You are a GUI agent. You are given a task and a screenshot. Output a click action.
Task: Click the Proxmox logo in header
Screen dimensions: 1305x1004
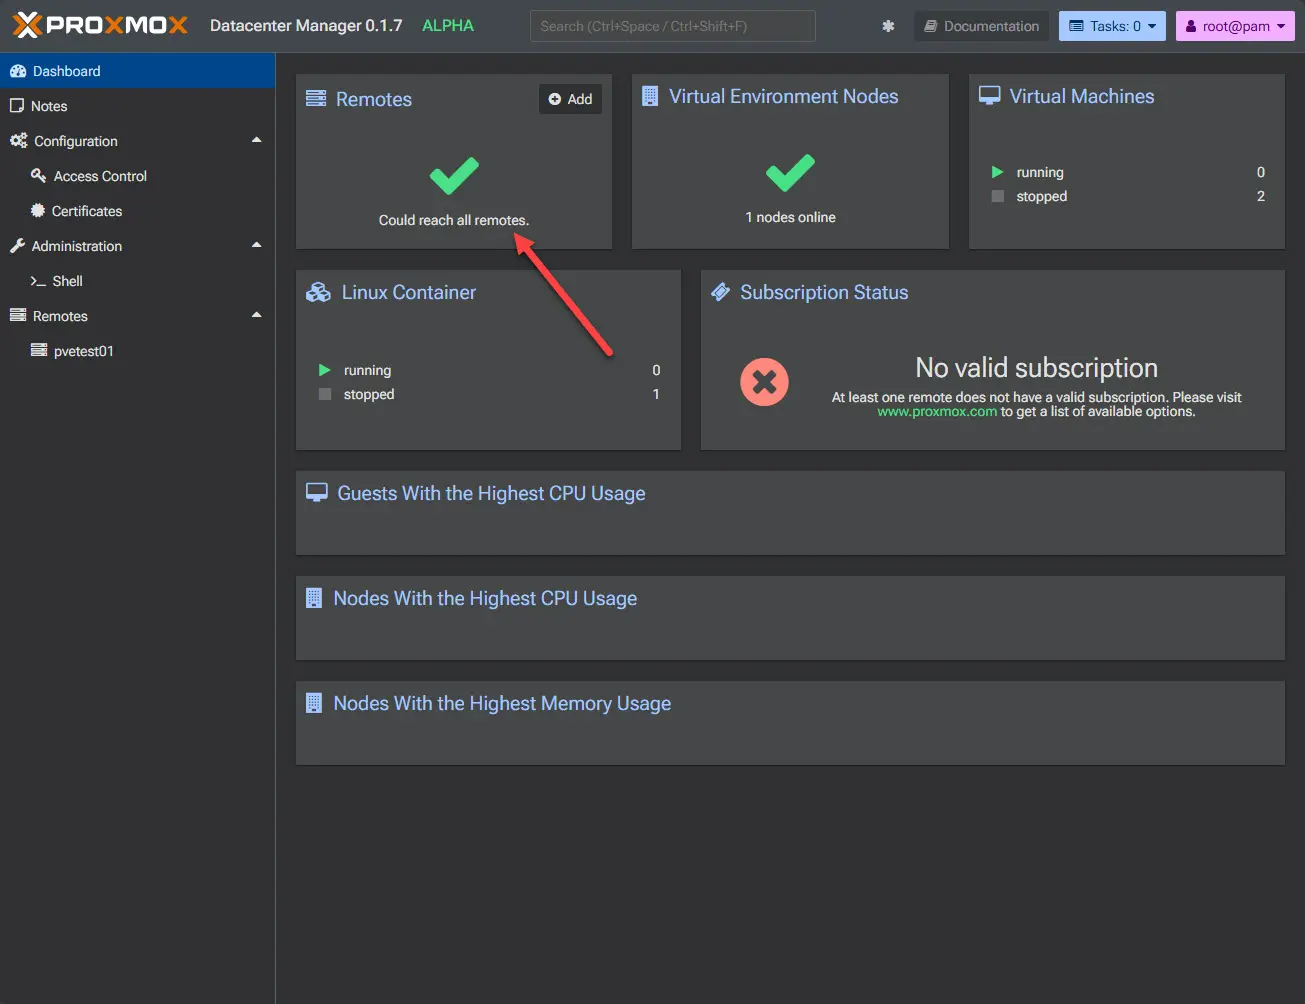pyautogui.click(x=100, y=25)
